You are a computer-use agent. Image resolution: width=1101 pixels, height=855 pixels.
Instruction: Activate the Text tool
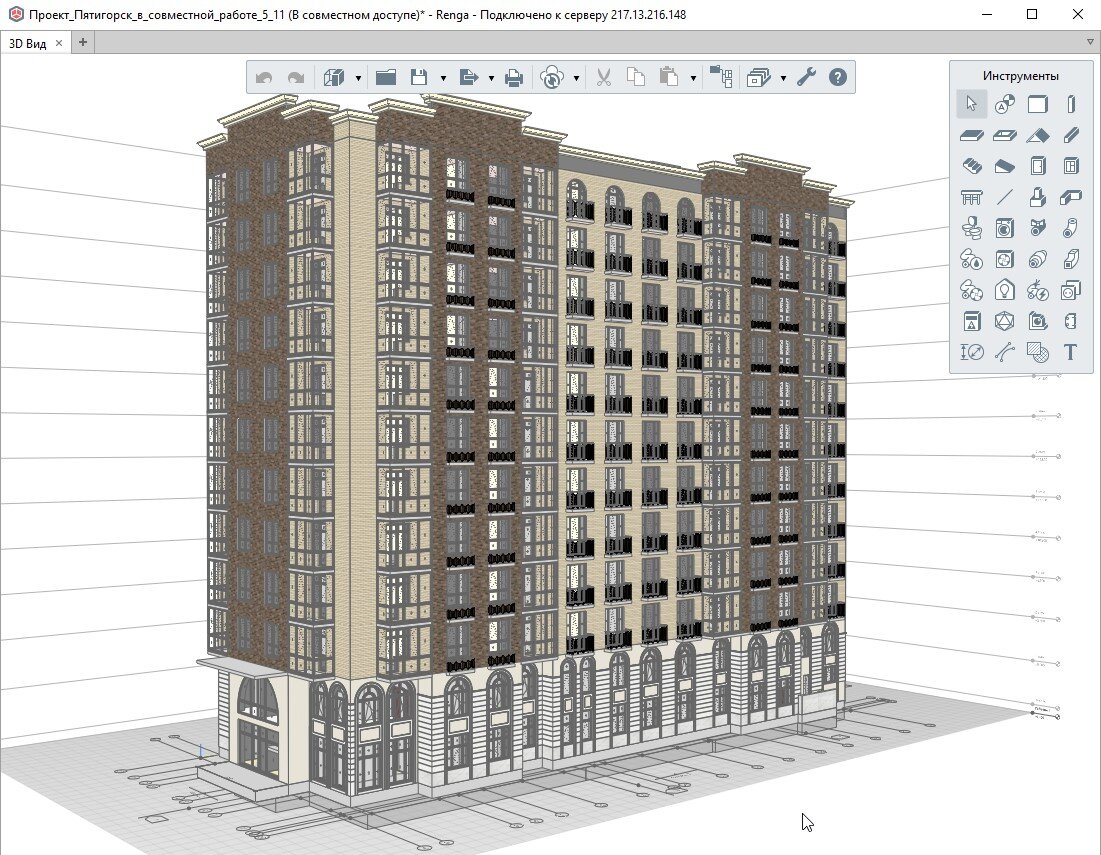pyautogui.click(x=1069, y=351)
